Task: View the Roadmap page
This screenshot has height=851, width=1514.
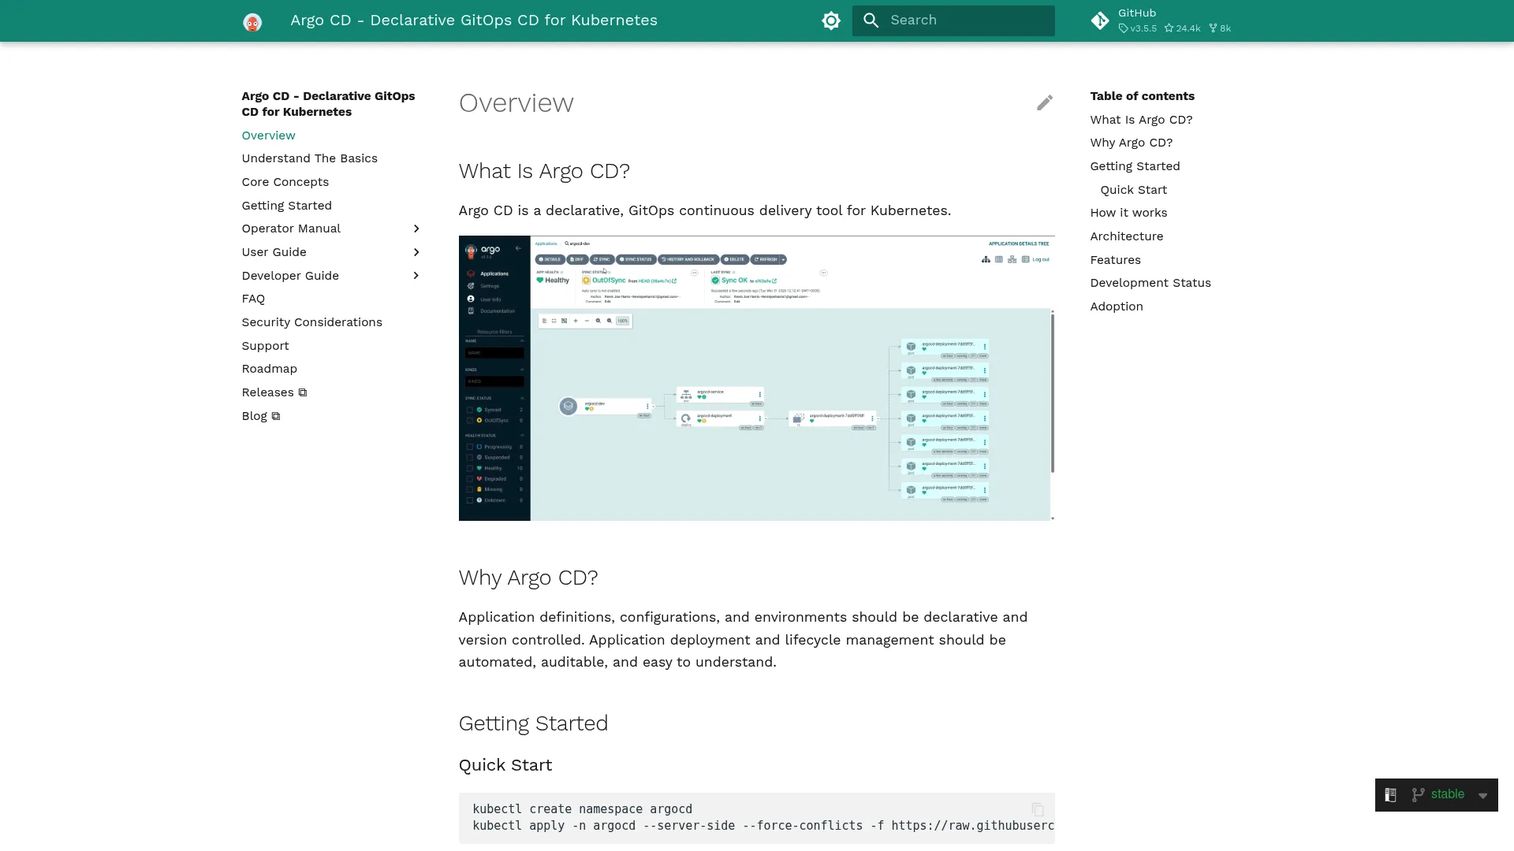Action: [269, 369]
